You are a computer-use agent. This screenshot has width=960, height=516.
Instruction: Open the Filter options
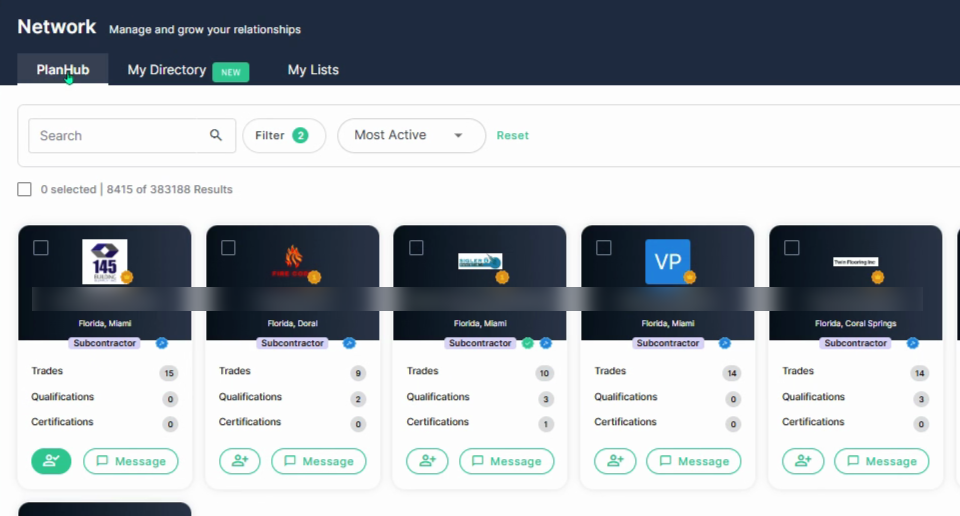284,135
